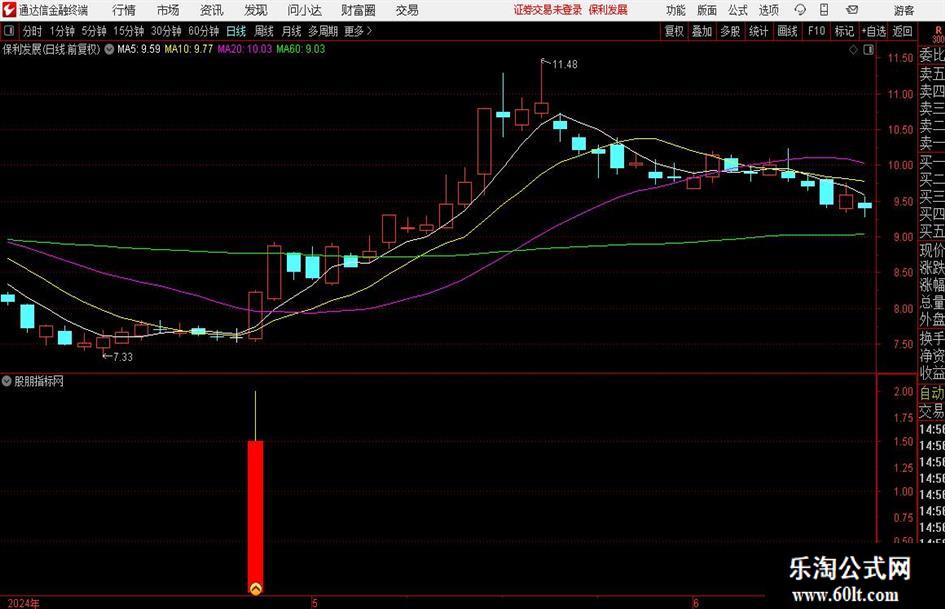Click the 标记 mark button
The height and width of the screenshot is (609, 945).
844,31
